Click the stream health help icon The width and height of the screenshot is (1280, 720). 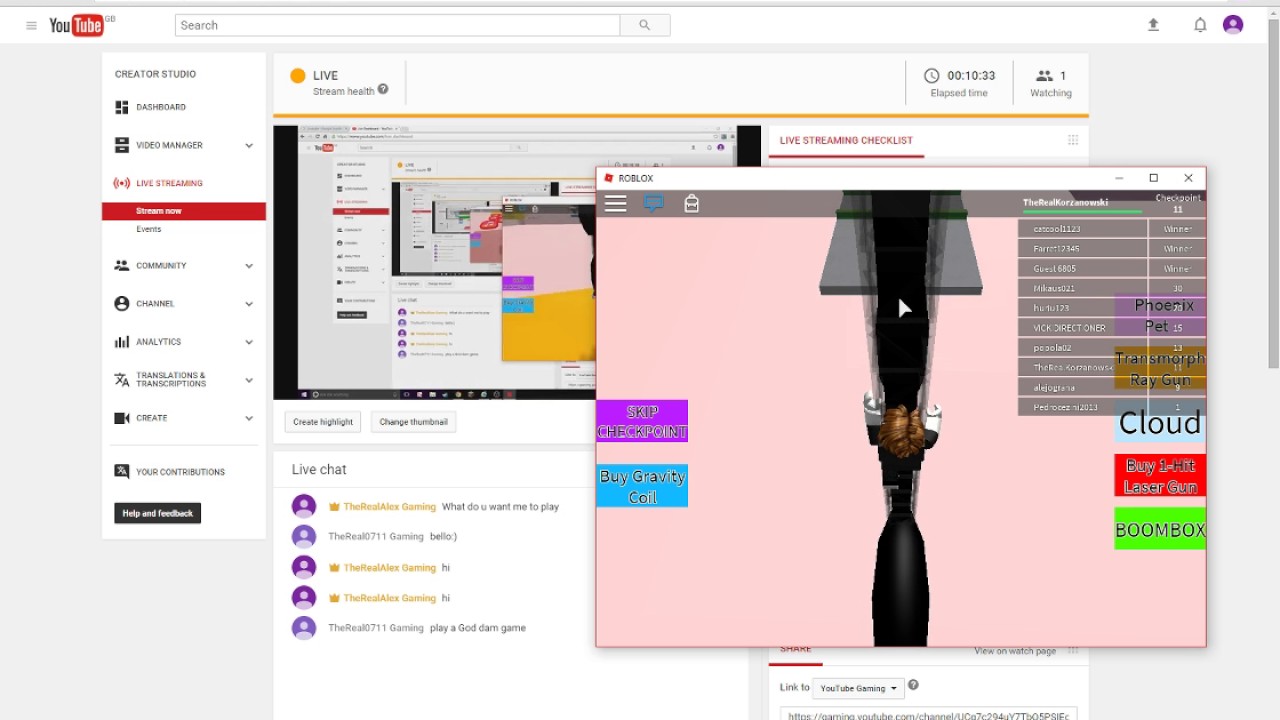[x=383, y=89]
